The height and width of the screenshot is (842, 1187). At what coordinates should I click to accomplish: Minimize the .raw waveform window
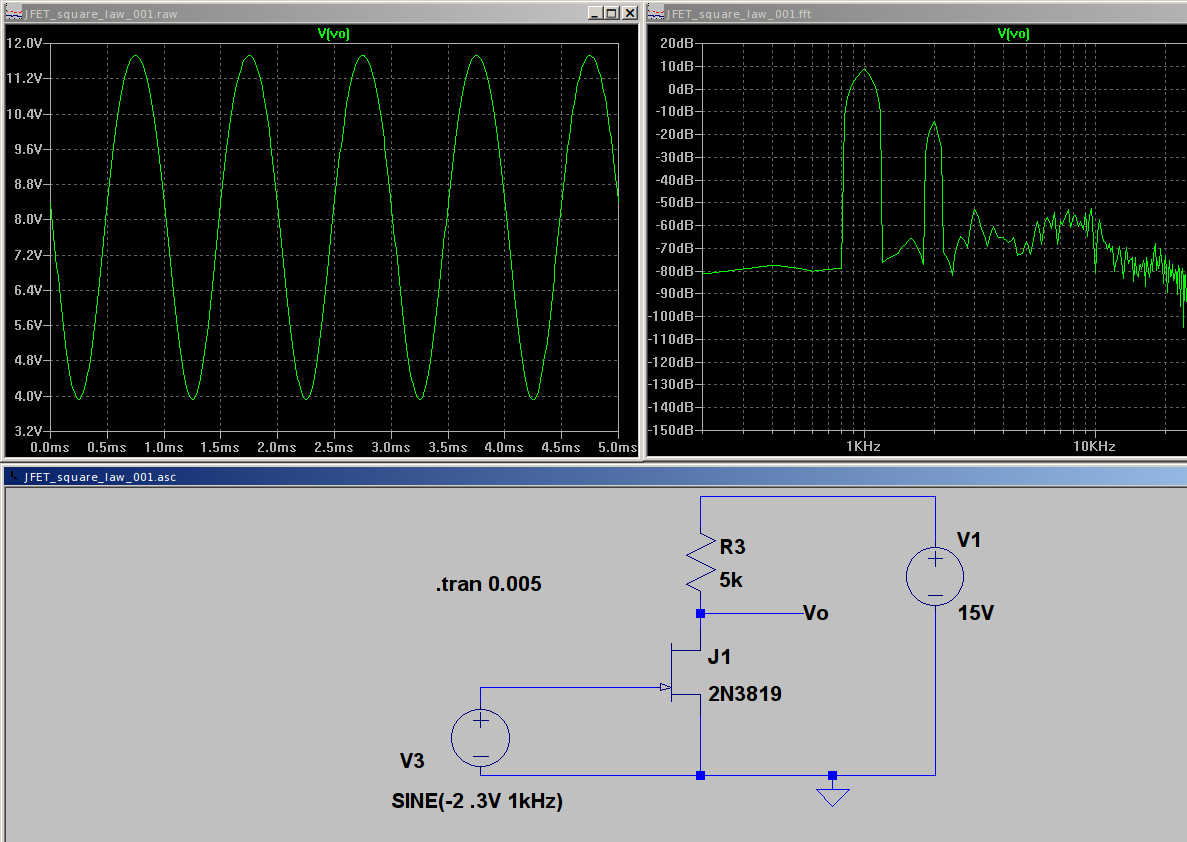coord(595,13)
